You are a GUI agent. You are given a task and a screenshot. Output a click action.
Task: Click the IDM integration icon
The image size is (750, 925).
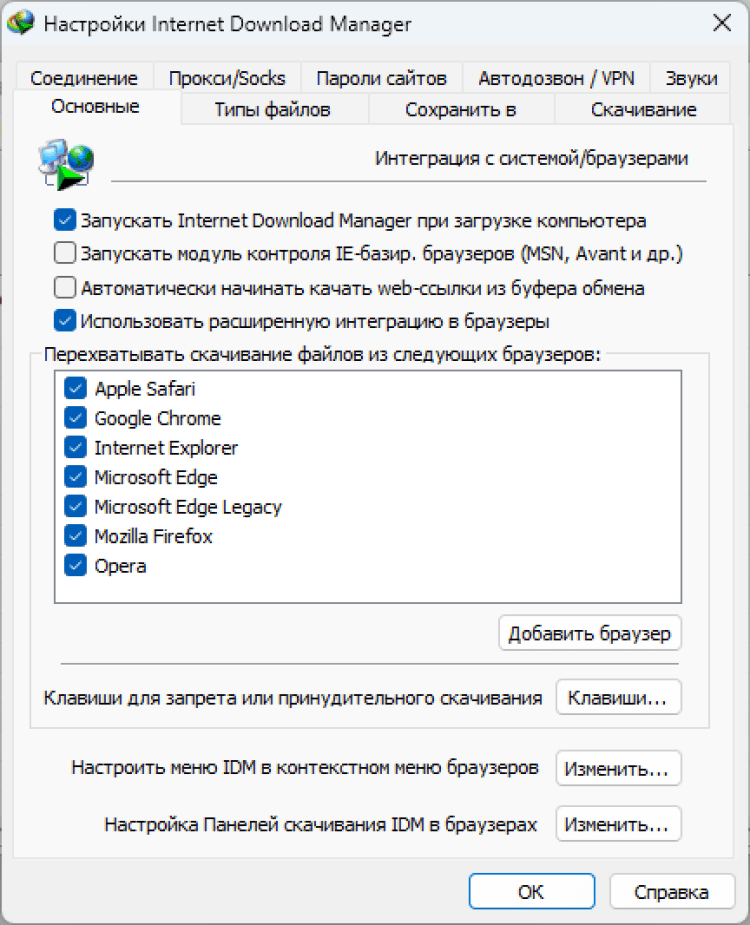point(65,163)
